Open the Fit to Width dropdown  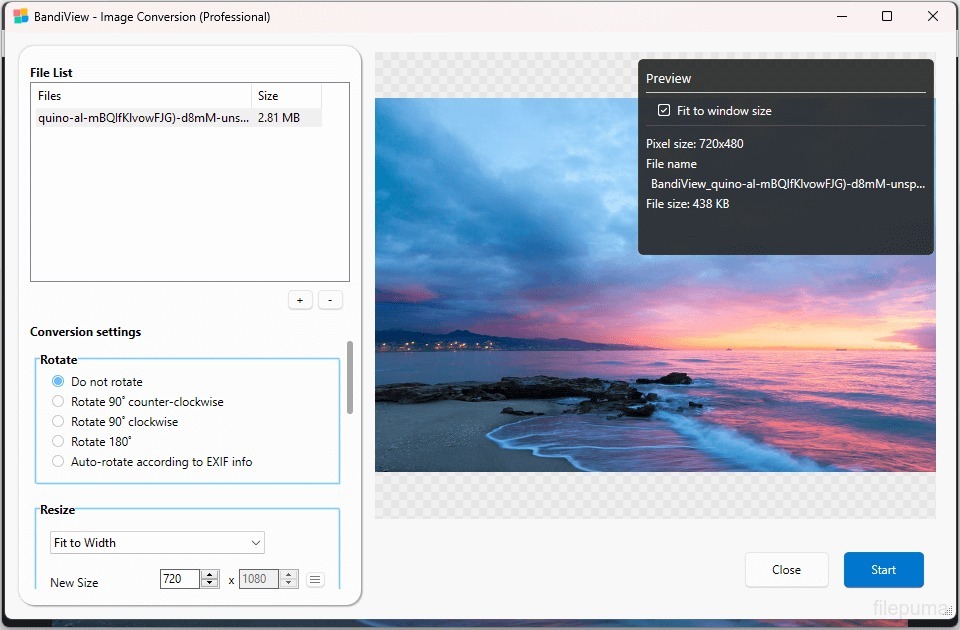click(x=157, y=543)
